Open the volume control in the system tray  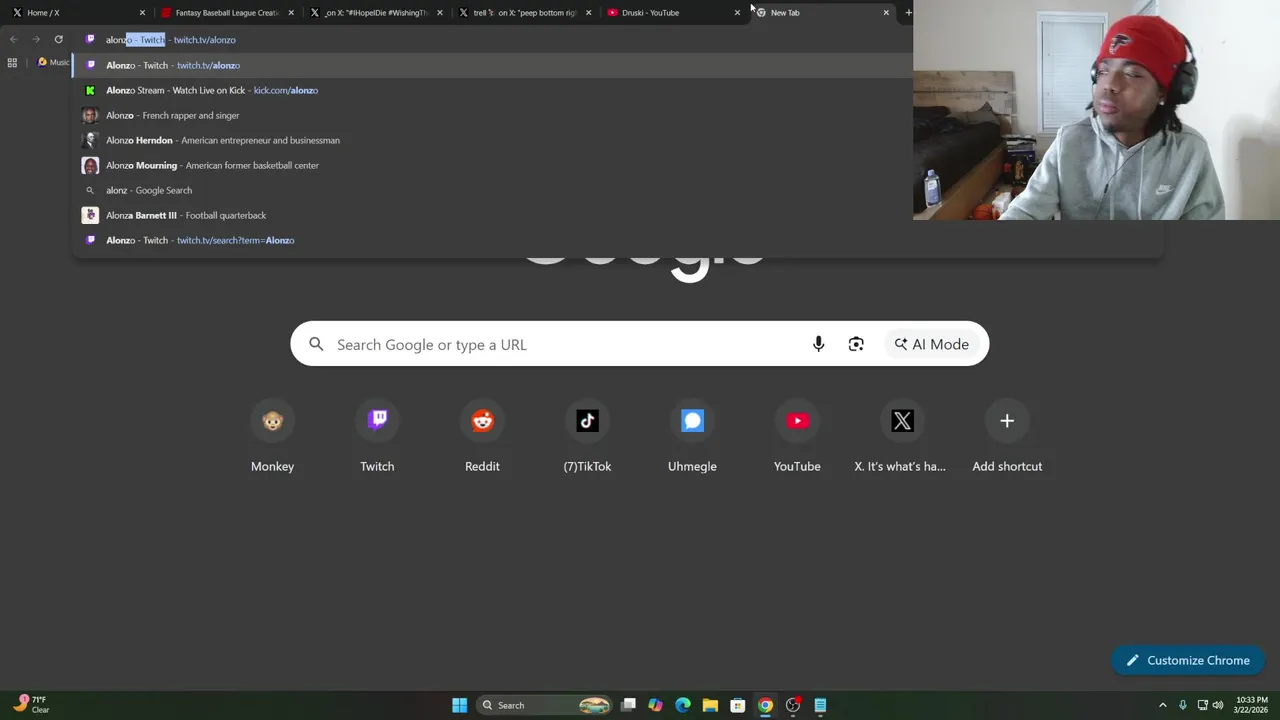[x=1218, y=705]
